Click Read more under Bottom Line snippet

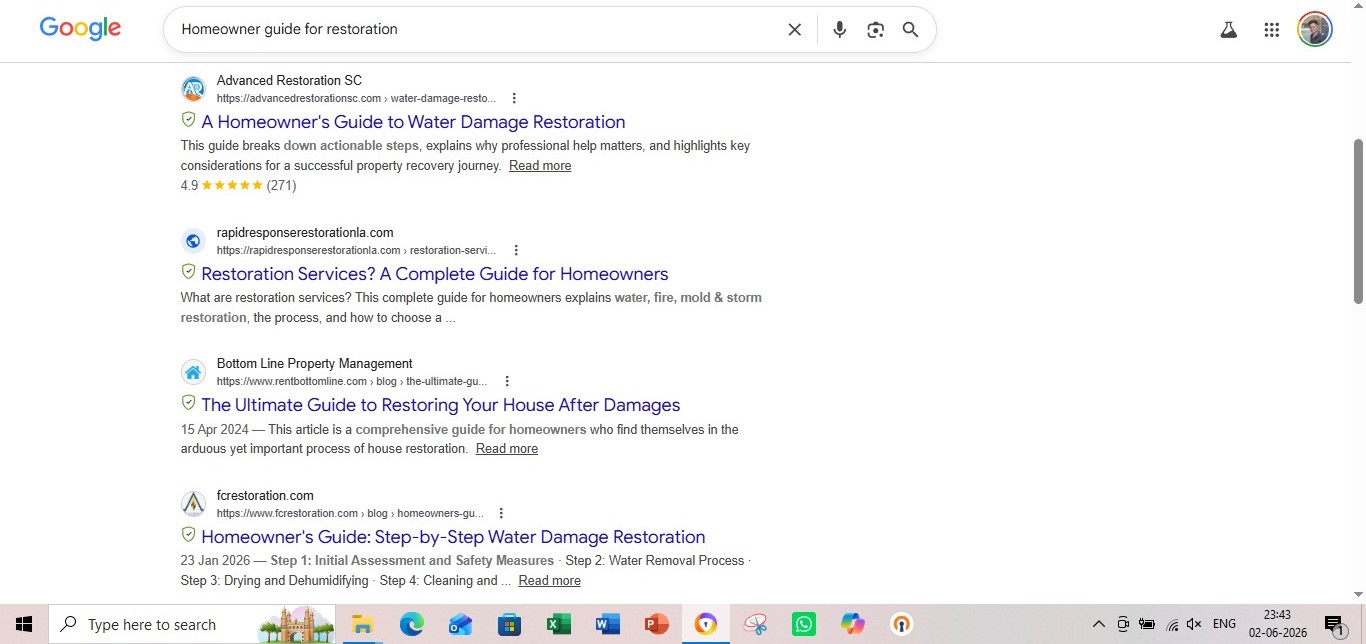coord(507,449)
